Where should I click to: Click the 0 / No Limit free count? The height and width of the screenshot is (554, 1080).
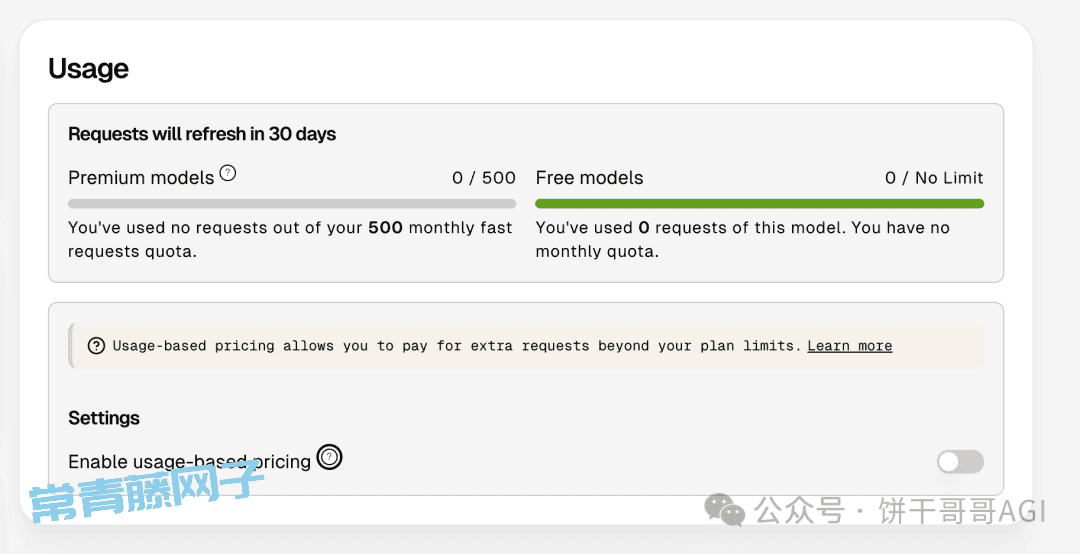click(934, 178)
